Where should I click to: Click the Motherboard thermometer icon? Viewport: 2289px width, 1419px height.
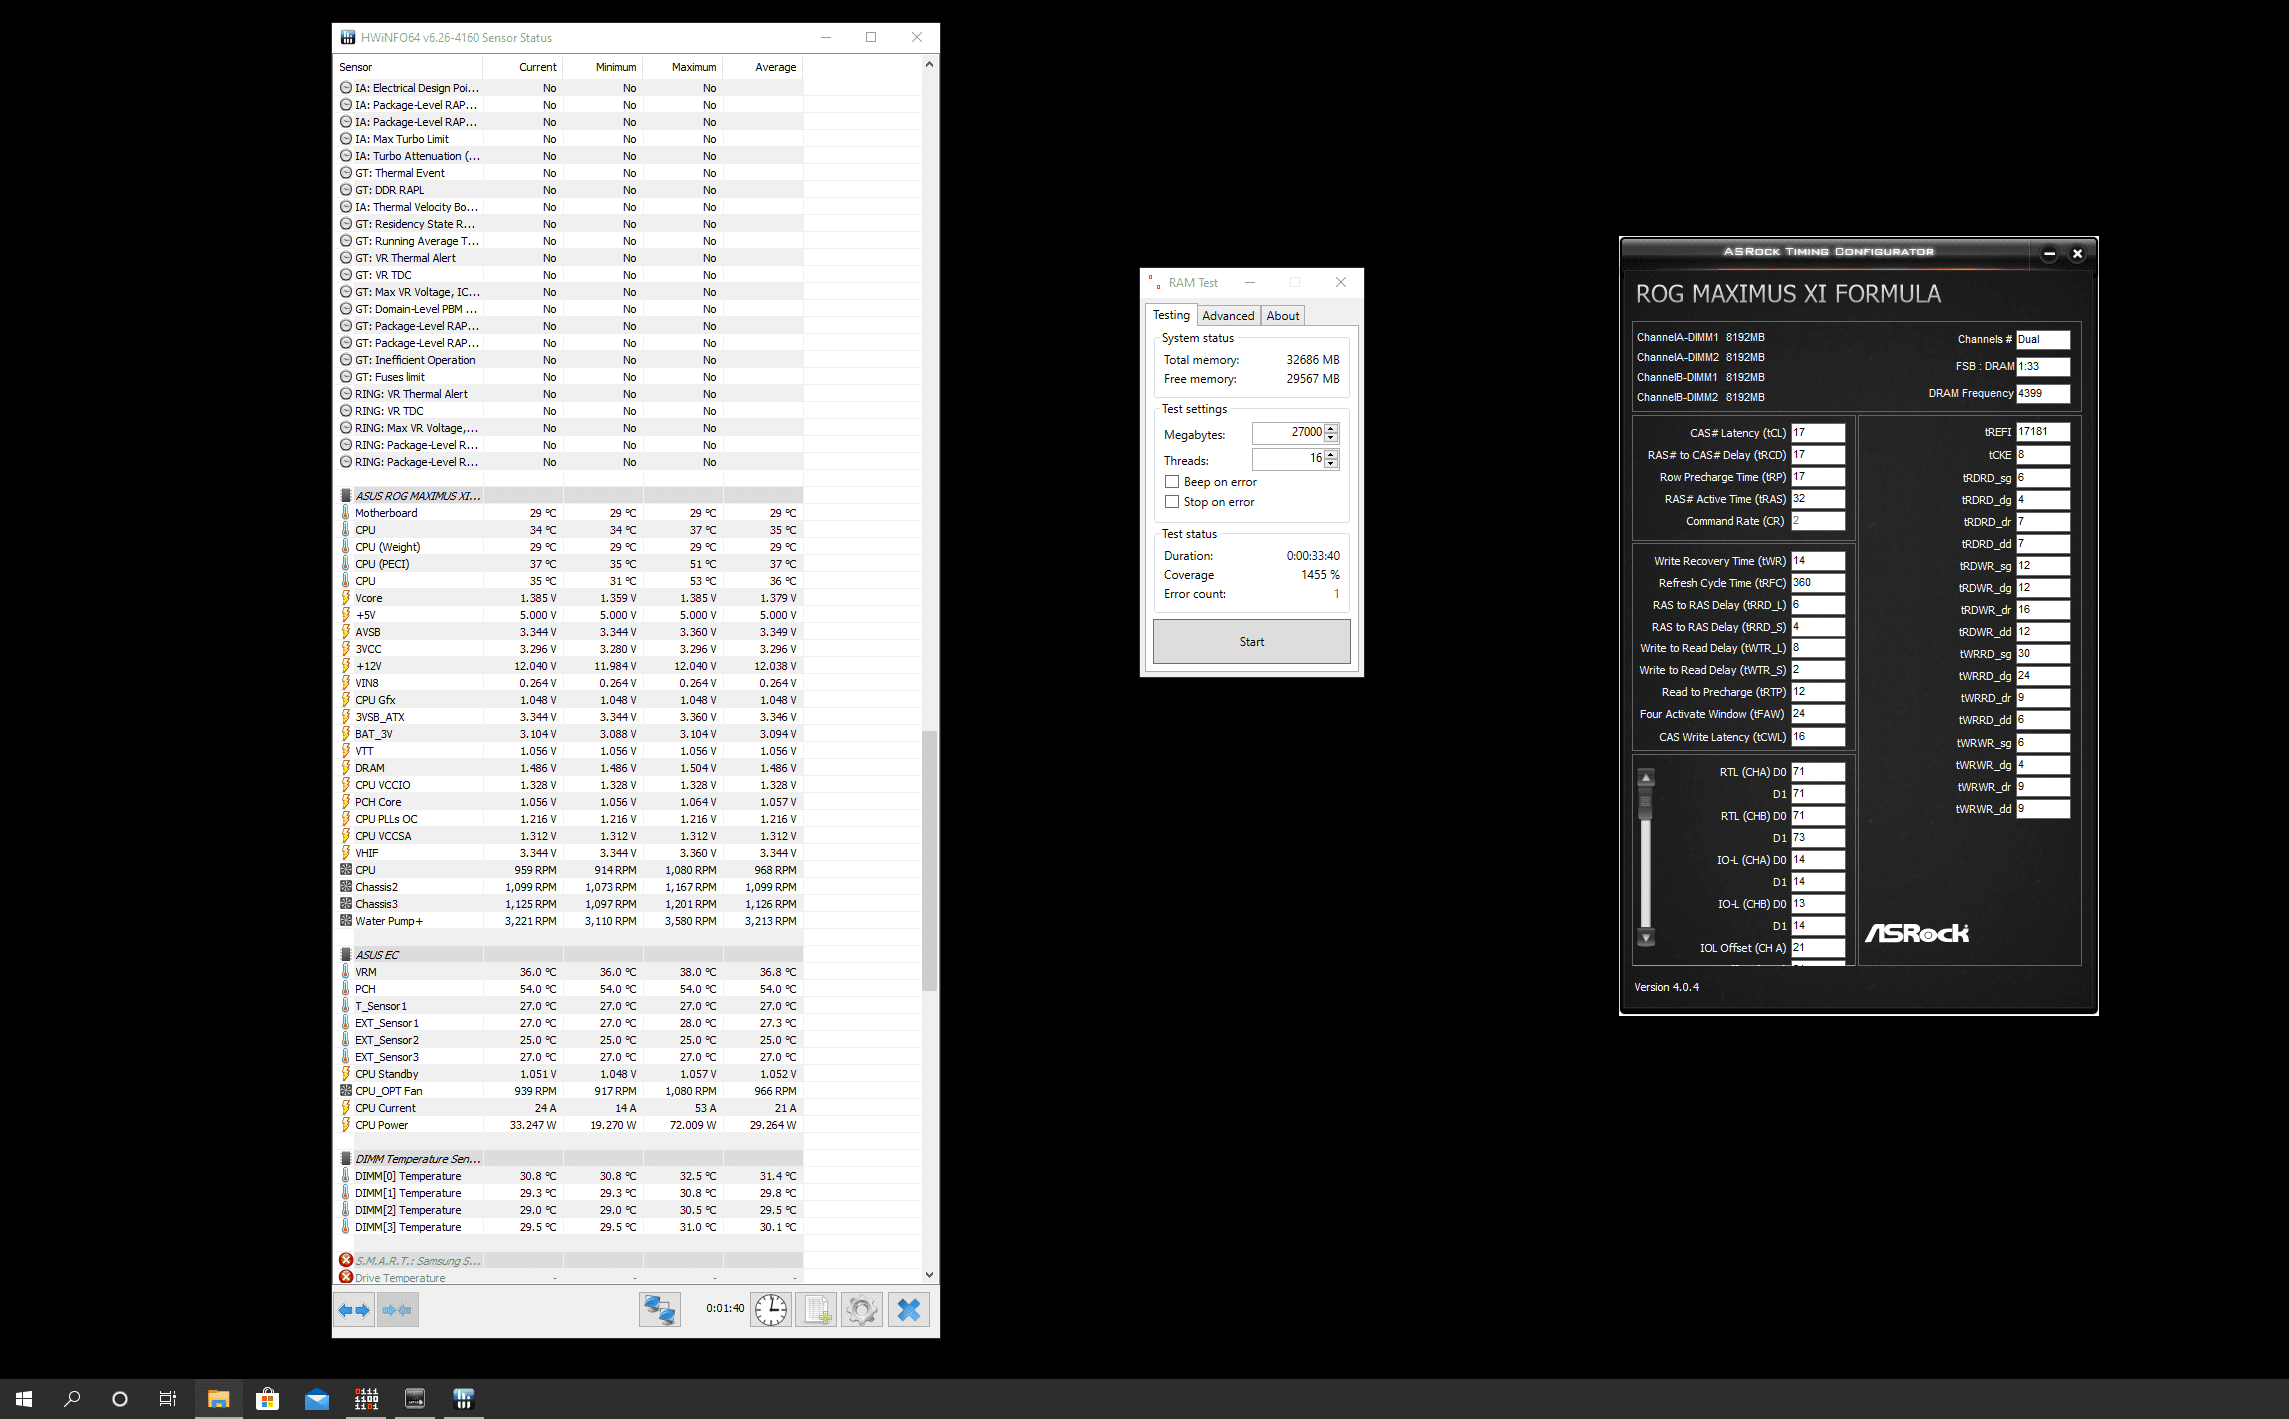click(x=346, y=513)
